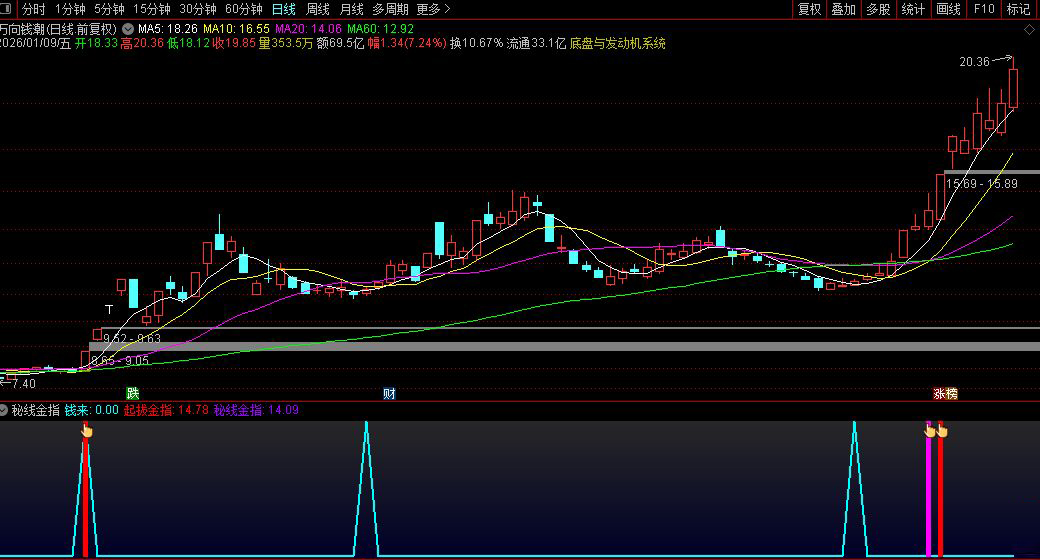Image resolution: width=1040 pixels, height=560 pixels.
Task: Click the 复权 button
Action: click(x=809, y=9)
